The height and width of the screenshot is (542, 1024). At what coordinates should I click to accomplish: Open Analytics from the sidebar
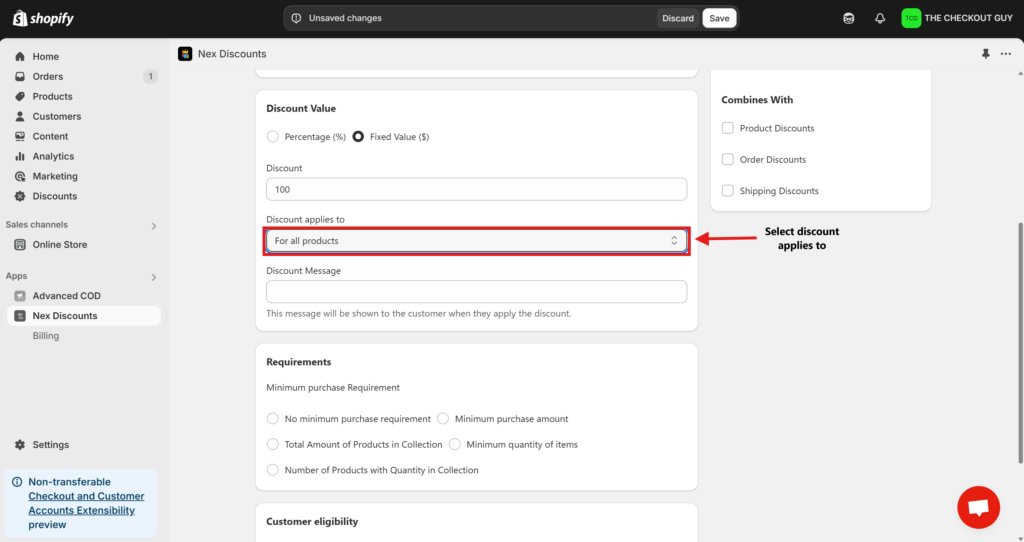[53, 157]
